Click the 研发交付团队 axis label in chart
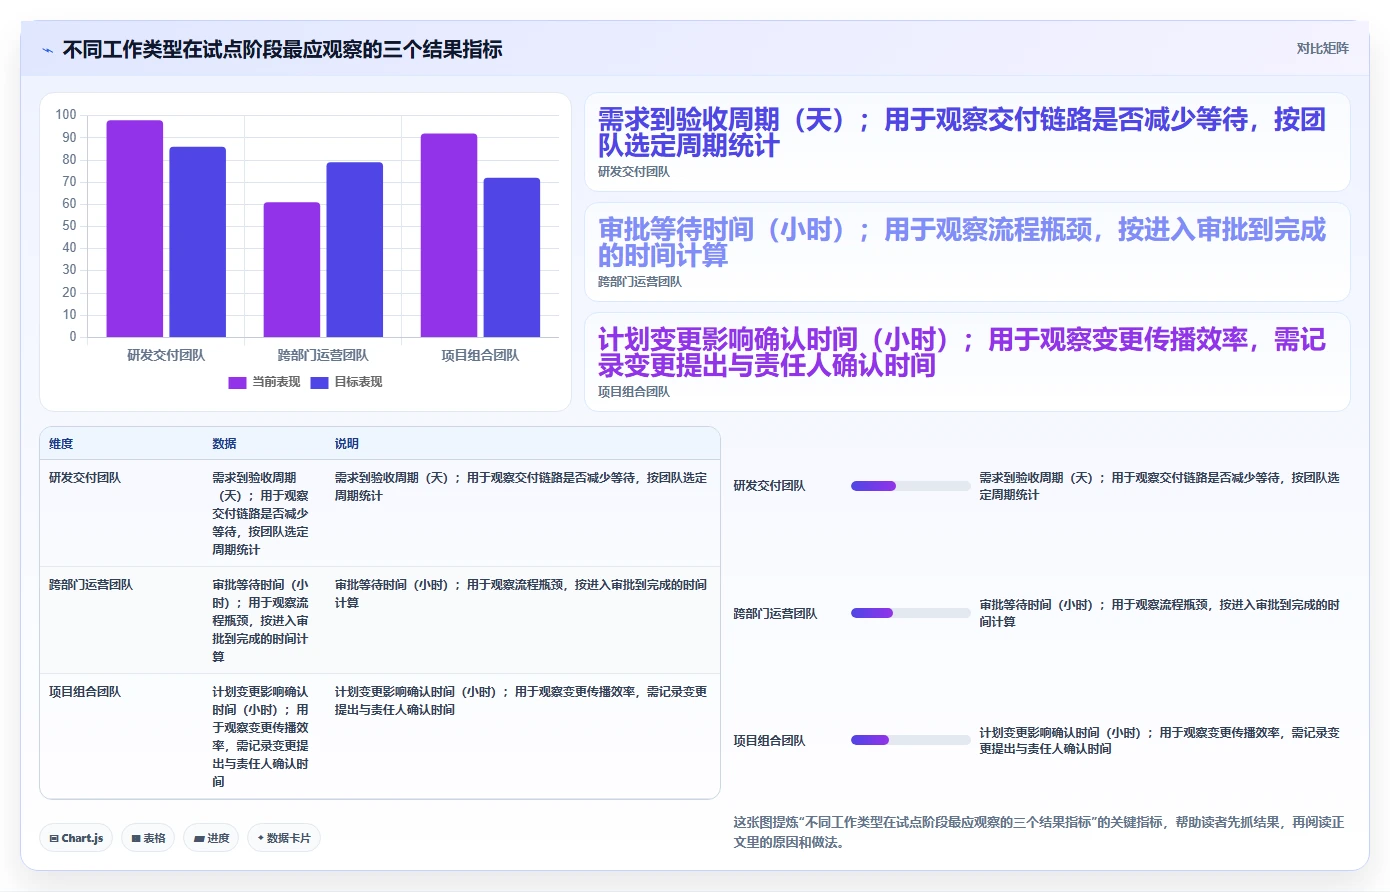This screenshot has width=1390, height=892. [166, 355]
